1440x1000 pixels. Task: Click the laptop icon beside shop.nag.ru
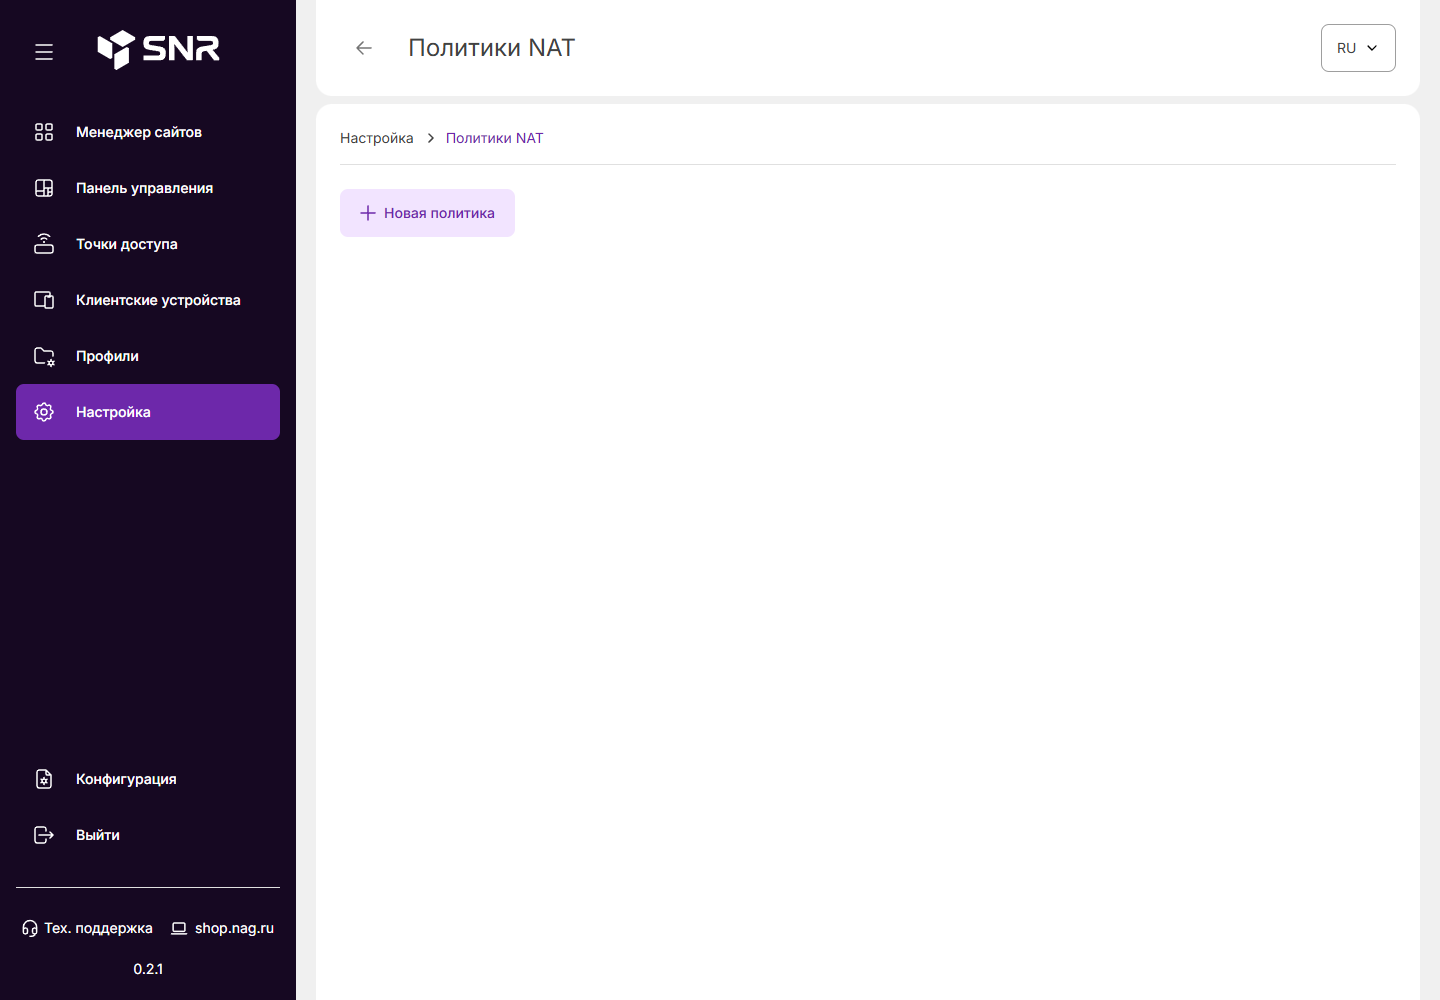[179, 928]
